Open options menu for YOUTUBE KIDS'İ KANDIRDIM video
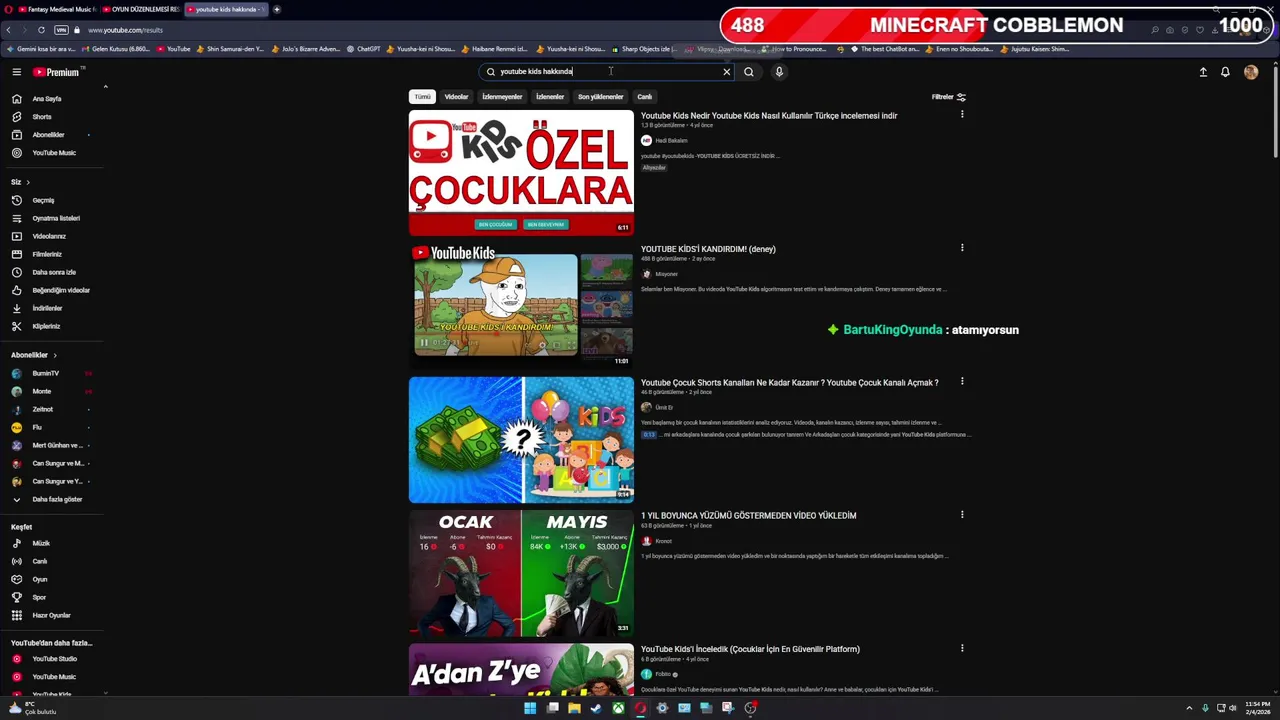Image resolution: width=1280 pixels, height=720 pixels. coord(962,248)
